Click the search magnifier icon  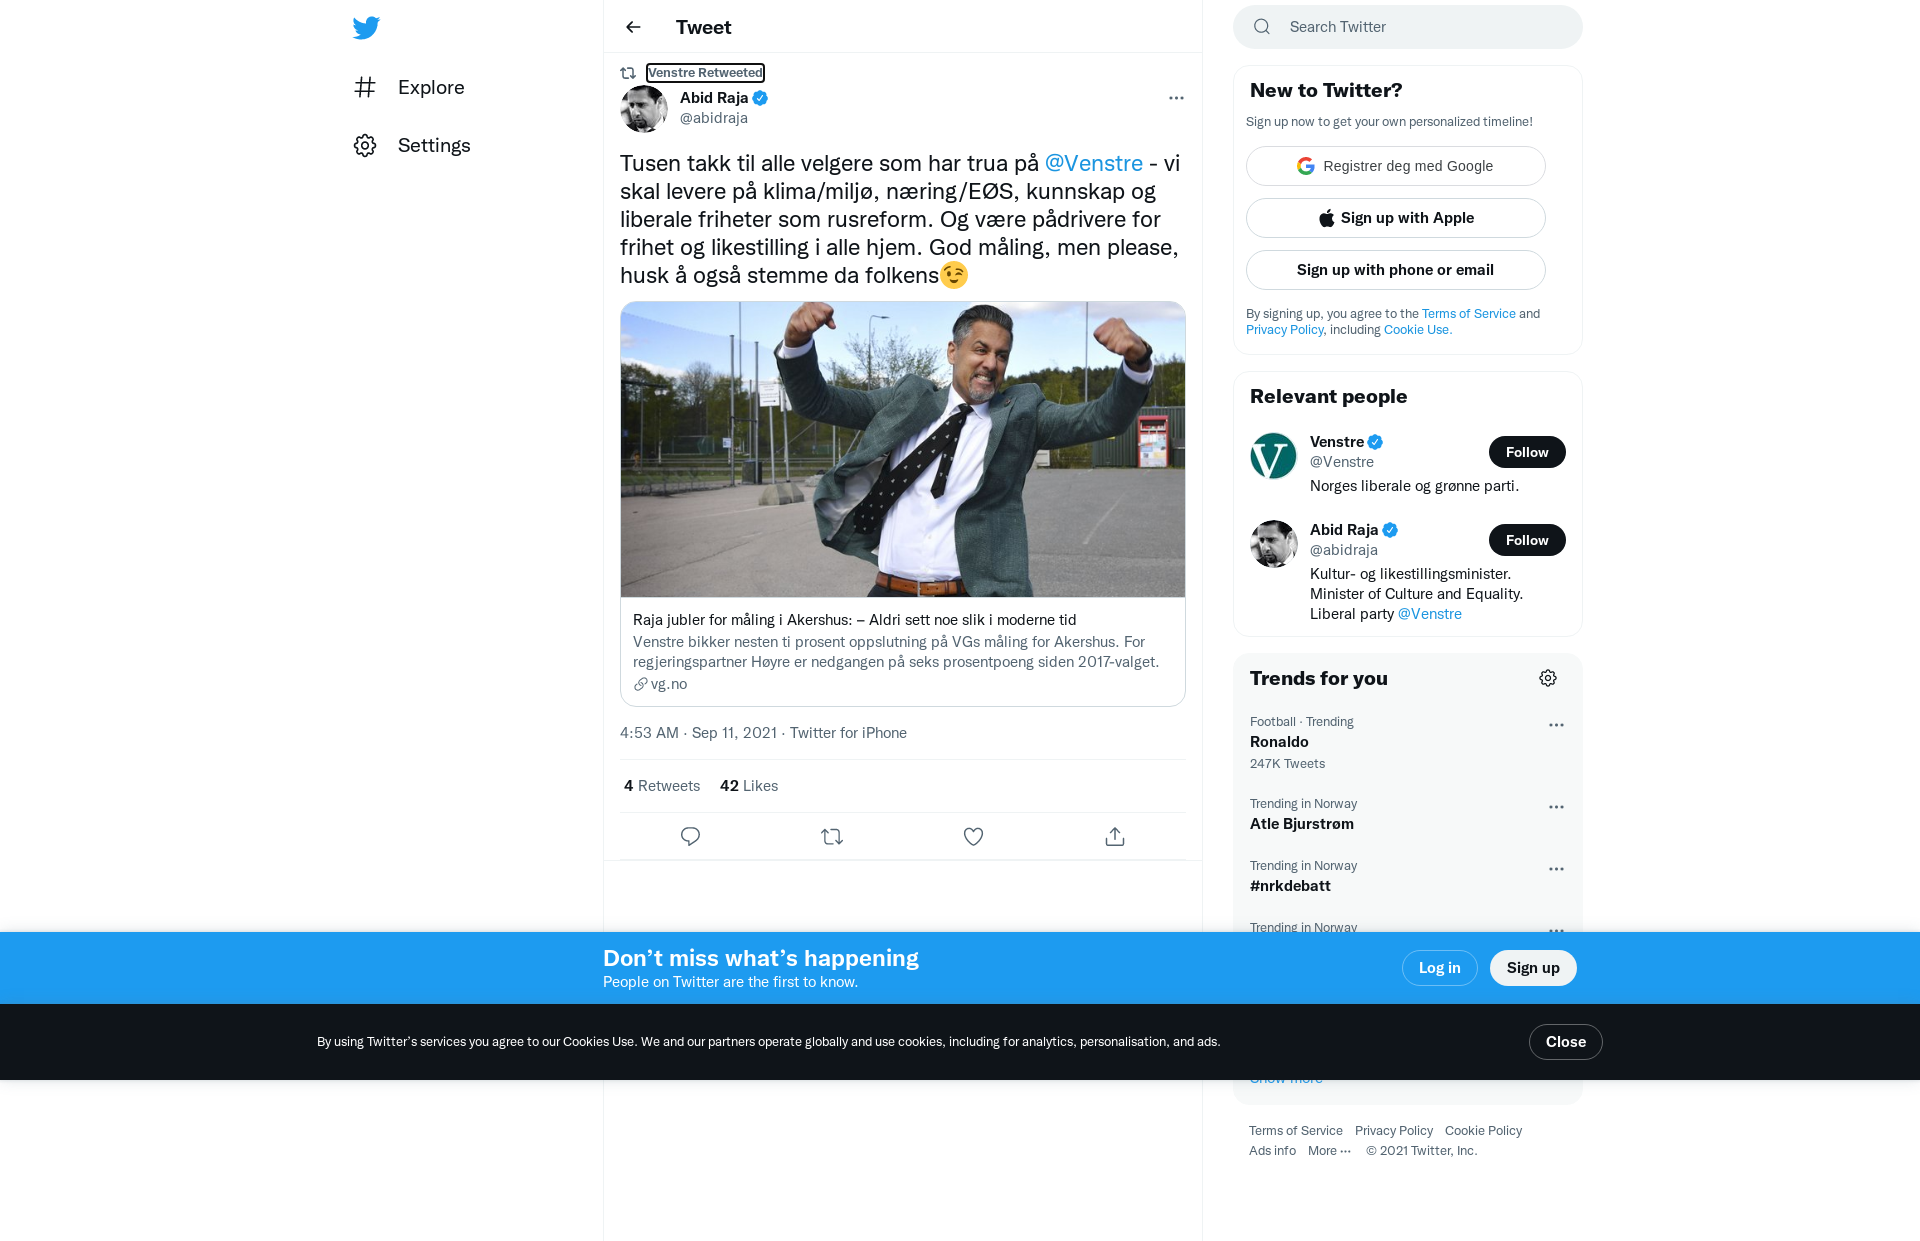(1262, 27)
